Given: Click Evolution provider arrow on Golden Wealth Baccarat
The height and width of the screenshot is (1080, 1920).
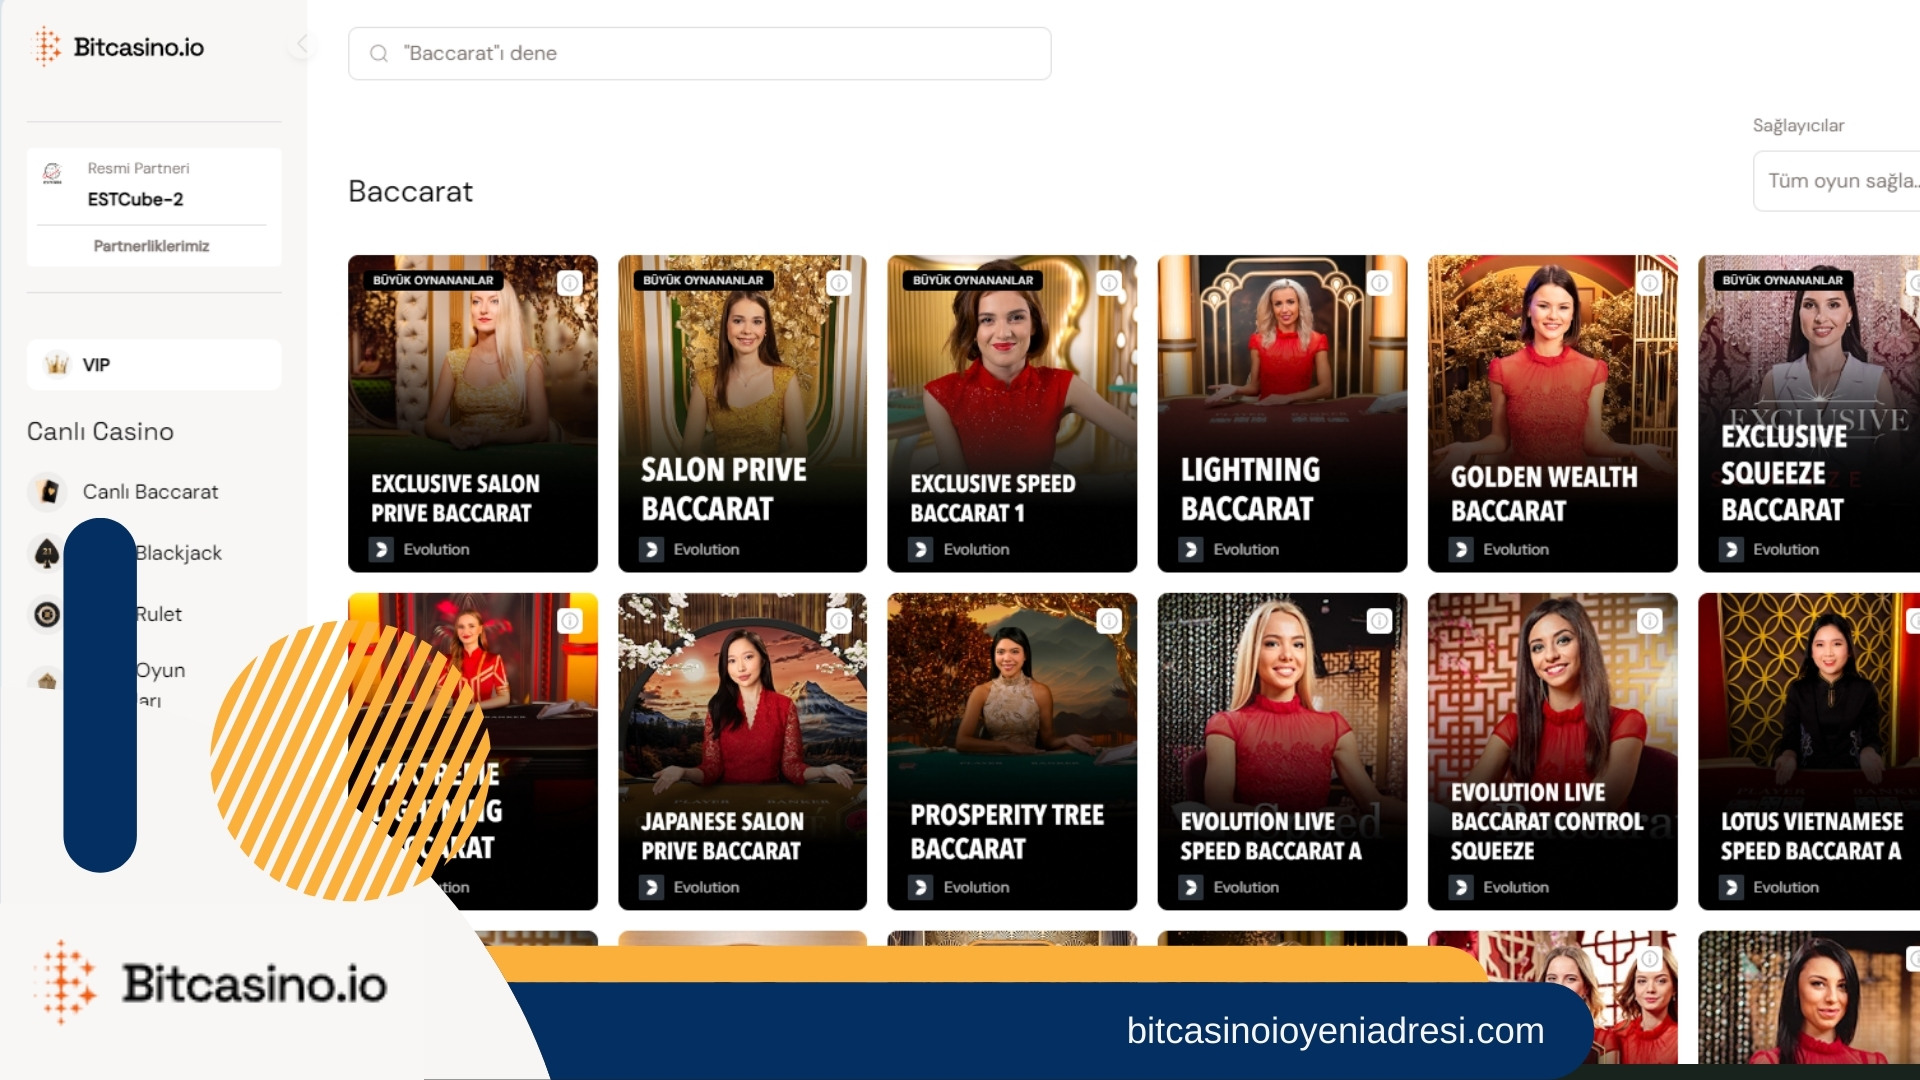Looking at the screenshot, I should pyautogui.click(x=1460, y=549).
